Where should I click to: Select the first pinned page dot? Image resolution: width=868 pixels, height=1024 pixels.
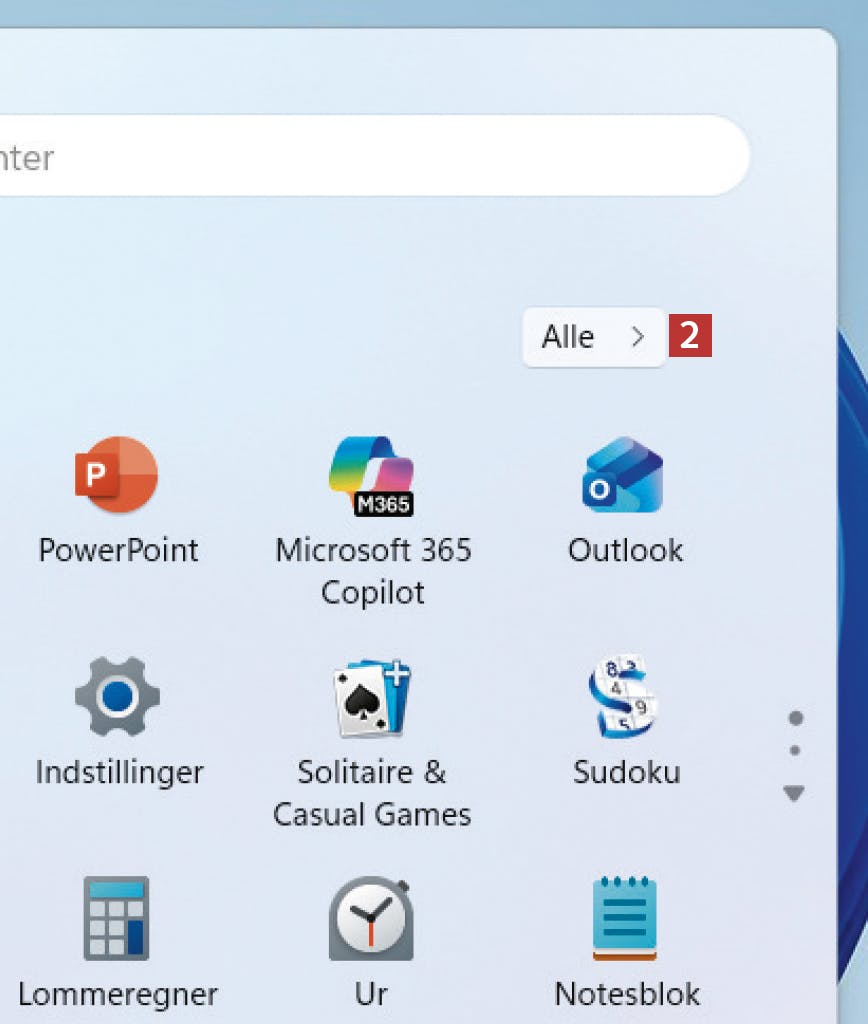coord(796,718)
